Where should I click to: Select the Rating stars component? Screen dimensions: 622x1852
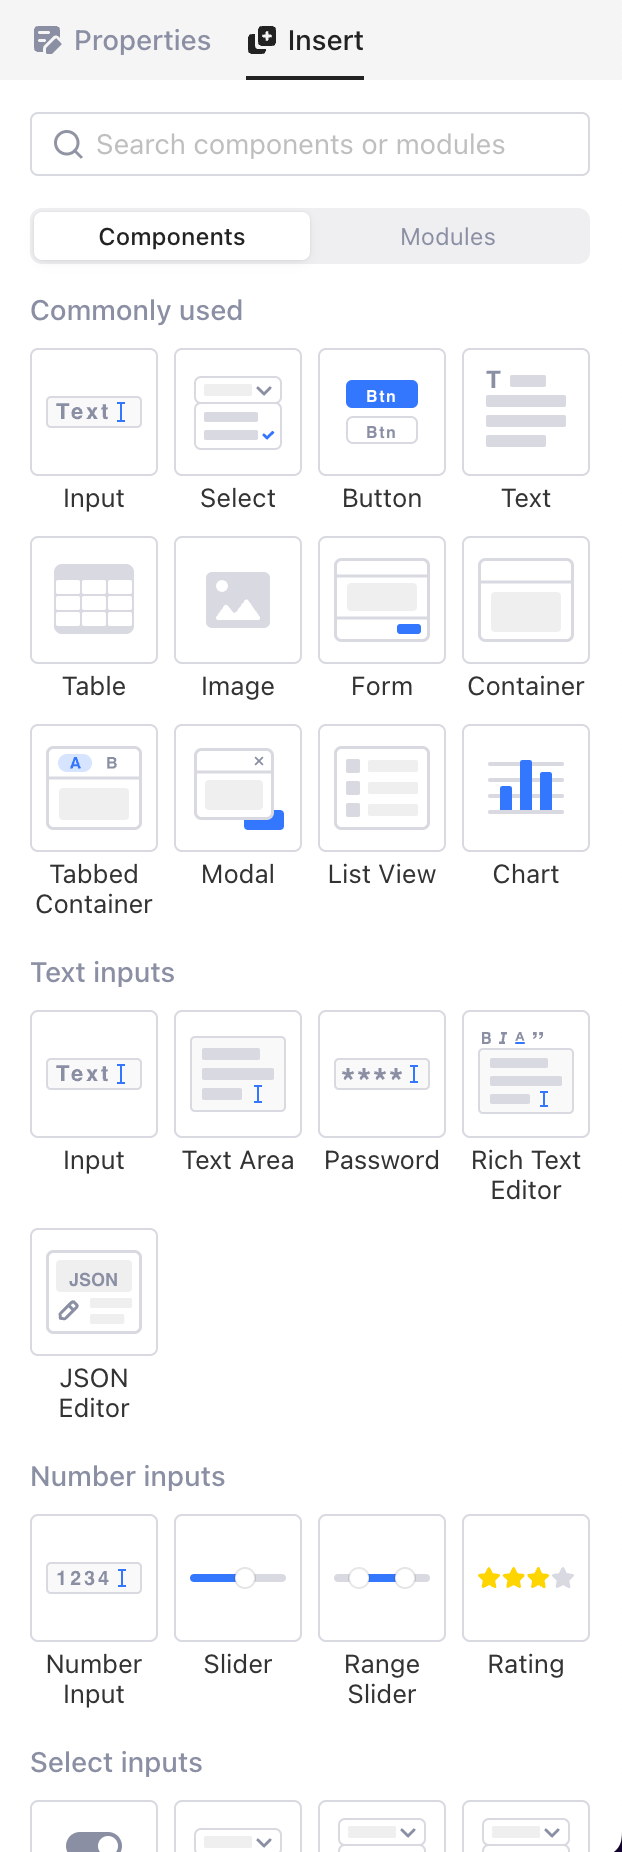[526, 1578]
